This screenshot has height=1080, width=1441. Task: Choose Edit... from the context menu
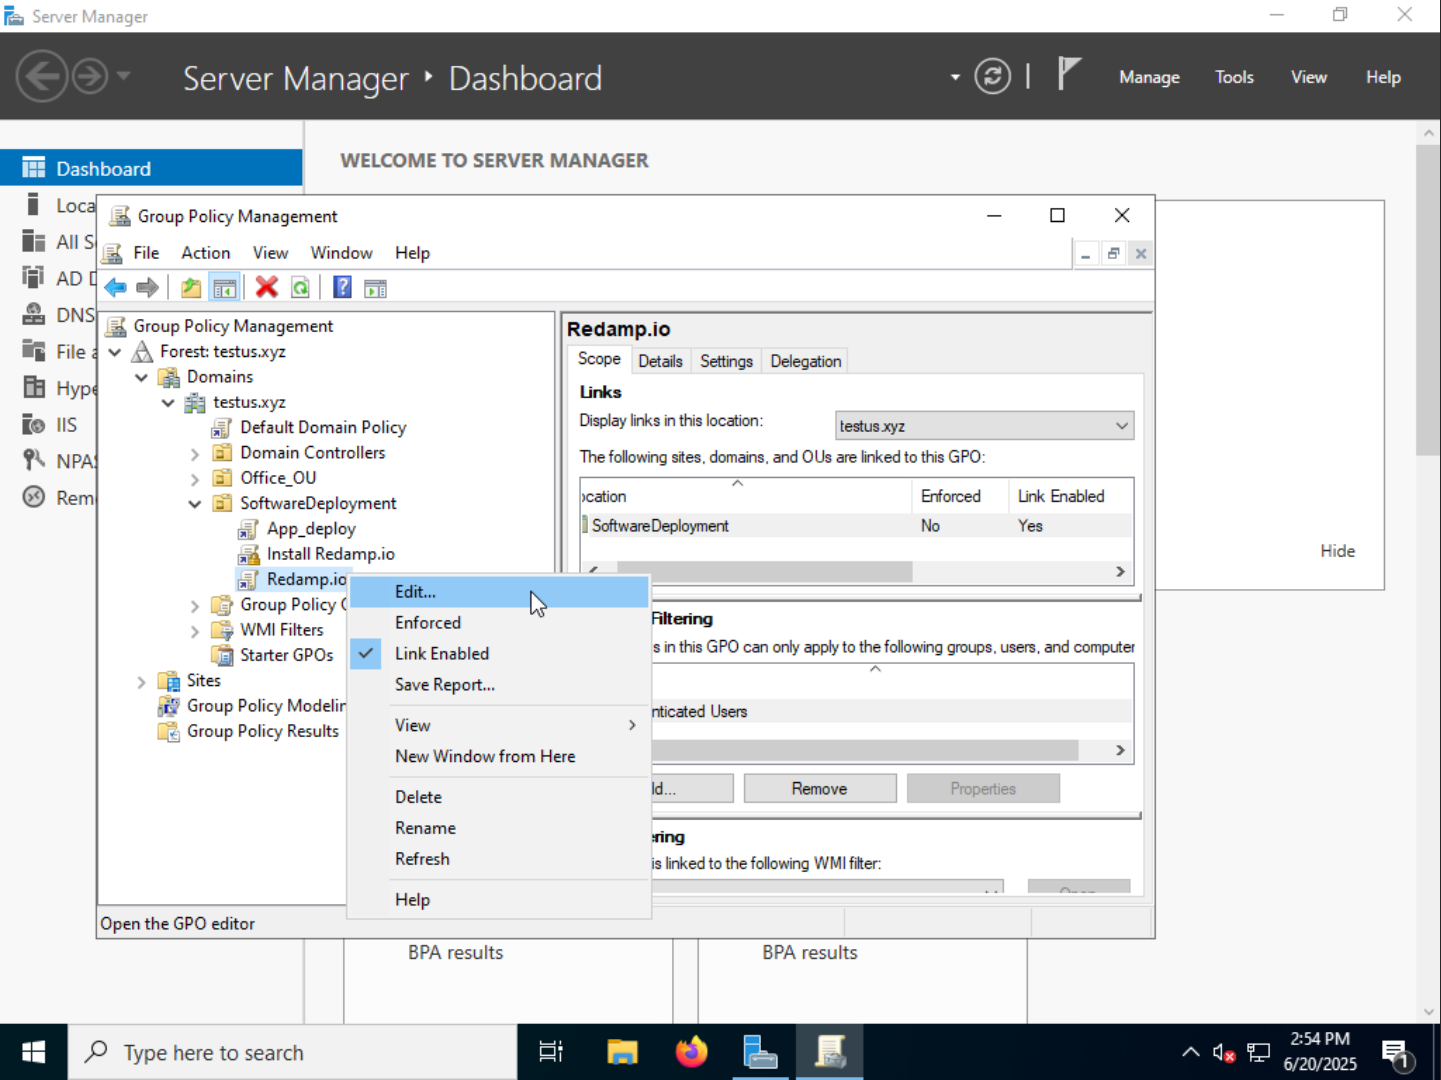[500, 592]
